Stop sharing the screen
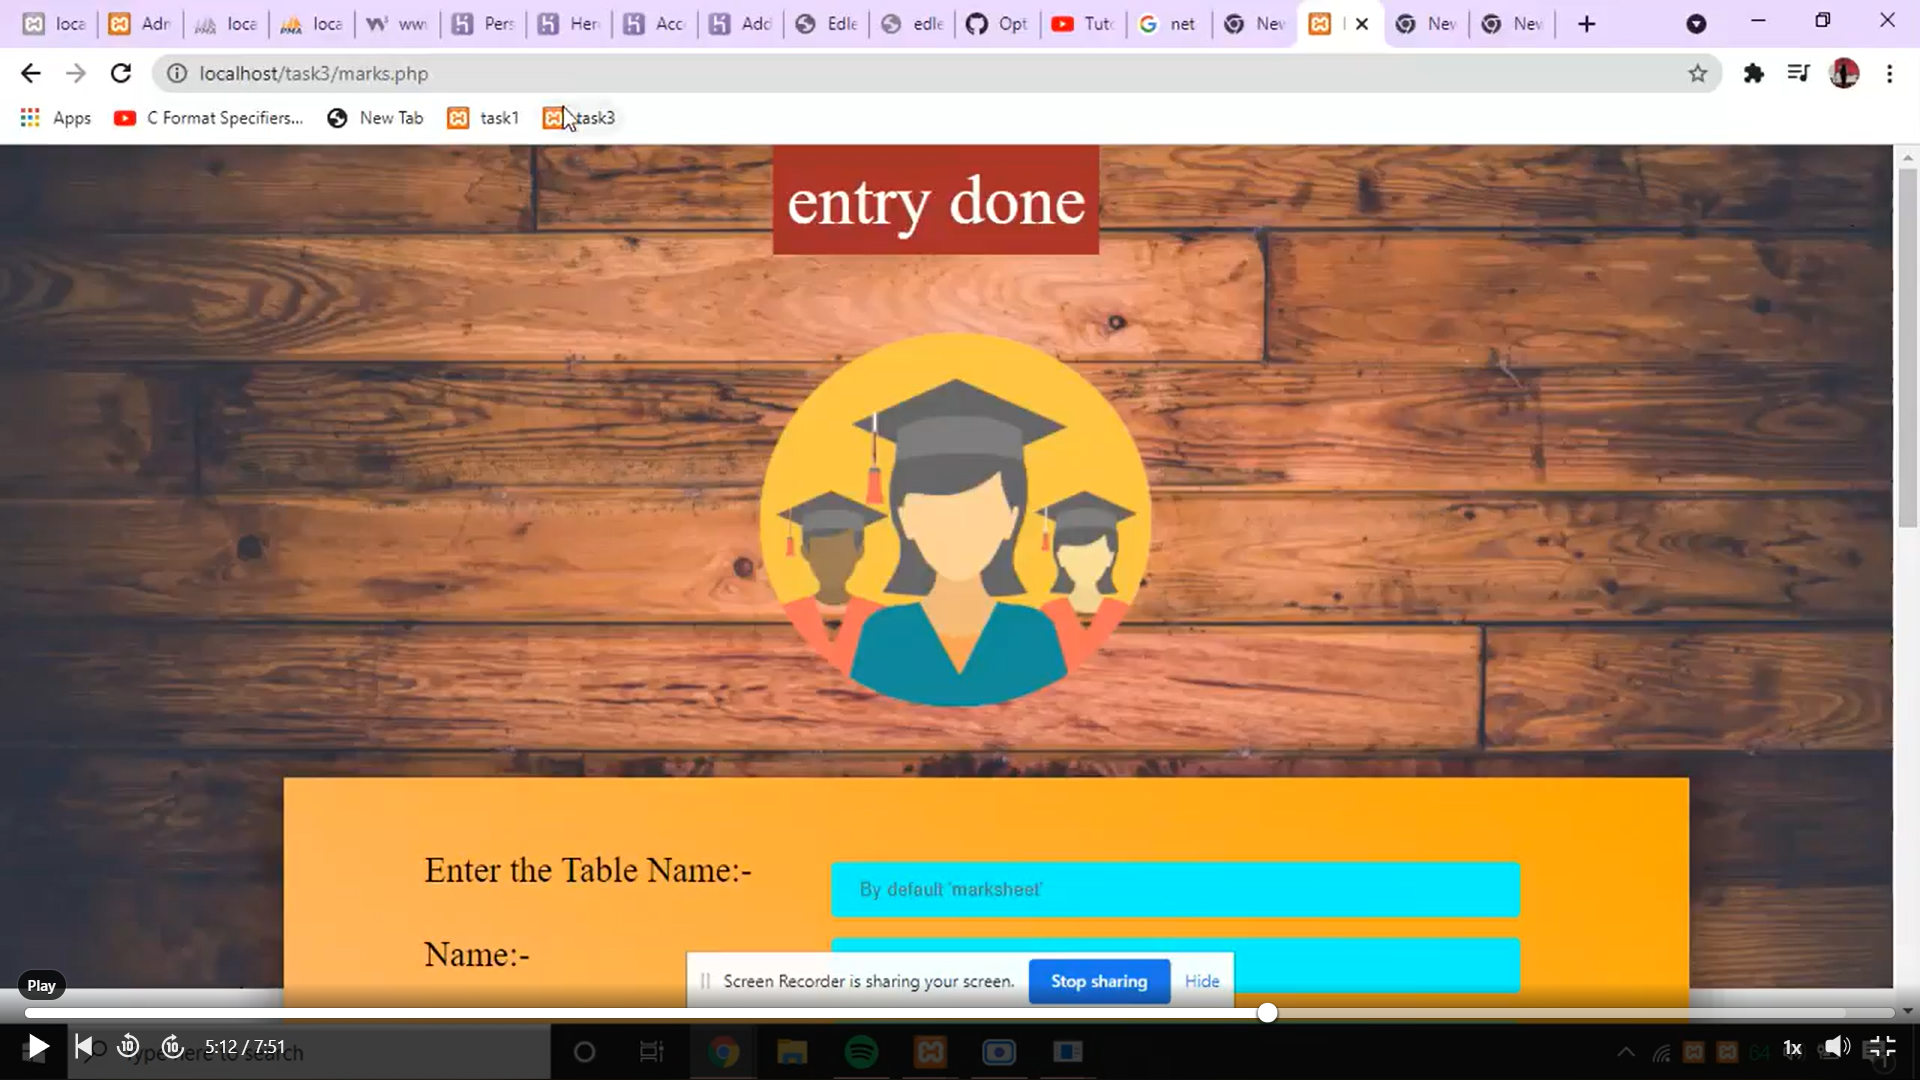 (1099, 981)
